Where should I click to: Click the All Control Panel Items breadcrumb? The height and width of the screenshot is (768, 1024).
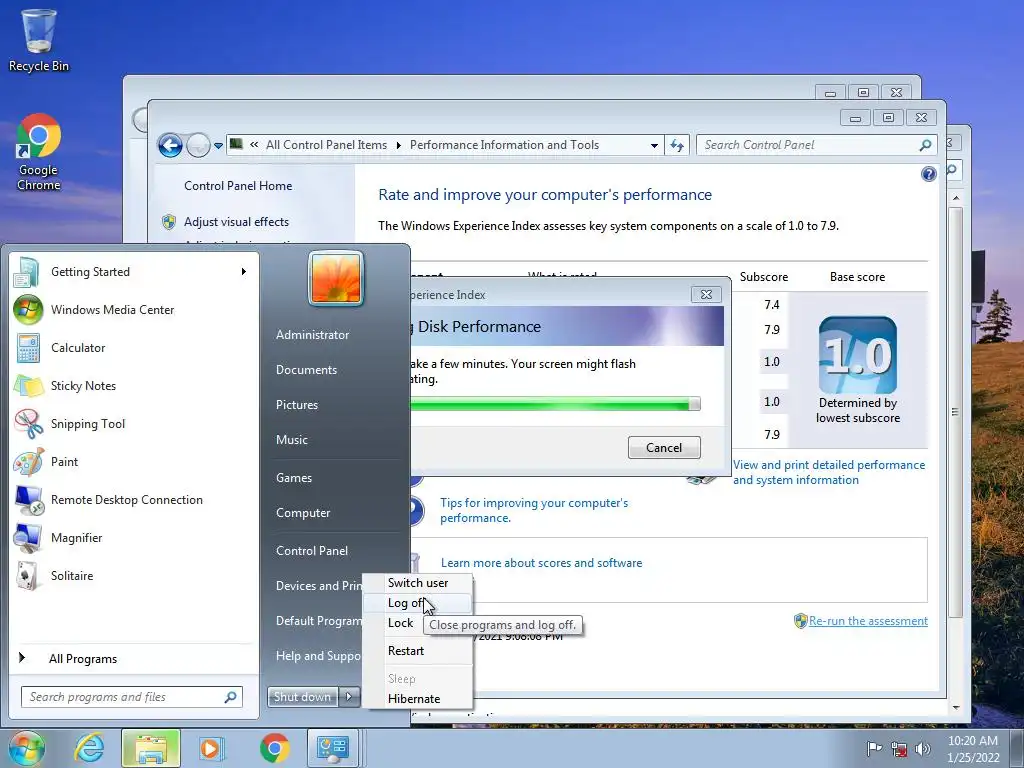(326, 145)
